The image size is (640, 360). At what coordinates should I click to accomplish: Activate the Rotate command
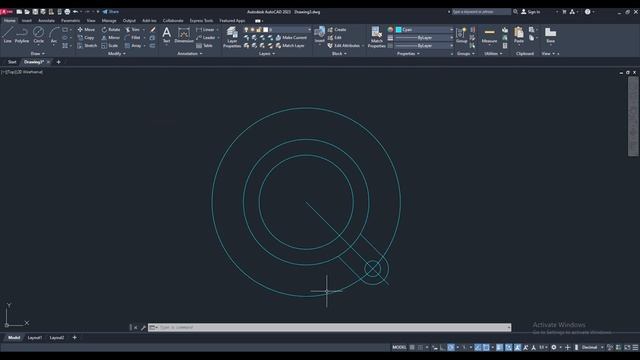[111, 30]
